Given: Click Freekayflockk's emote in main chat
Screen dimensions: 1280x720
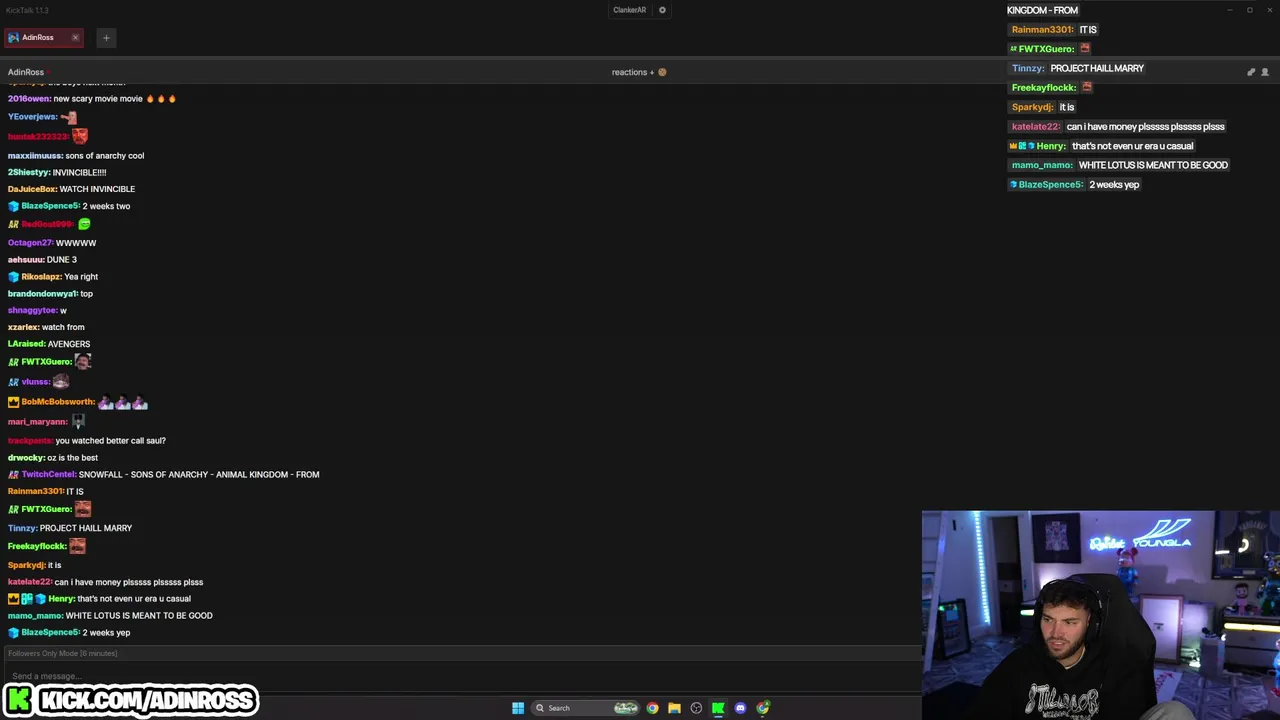Looking at the screenshot, I should click(77, 546).
